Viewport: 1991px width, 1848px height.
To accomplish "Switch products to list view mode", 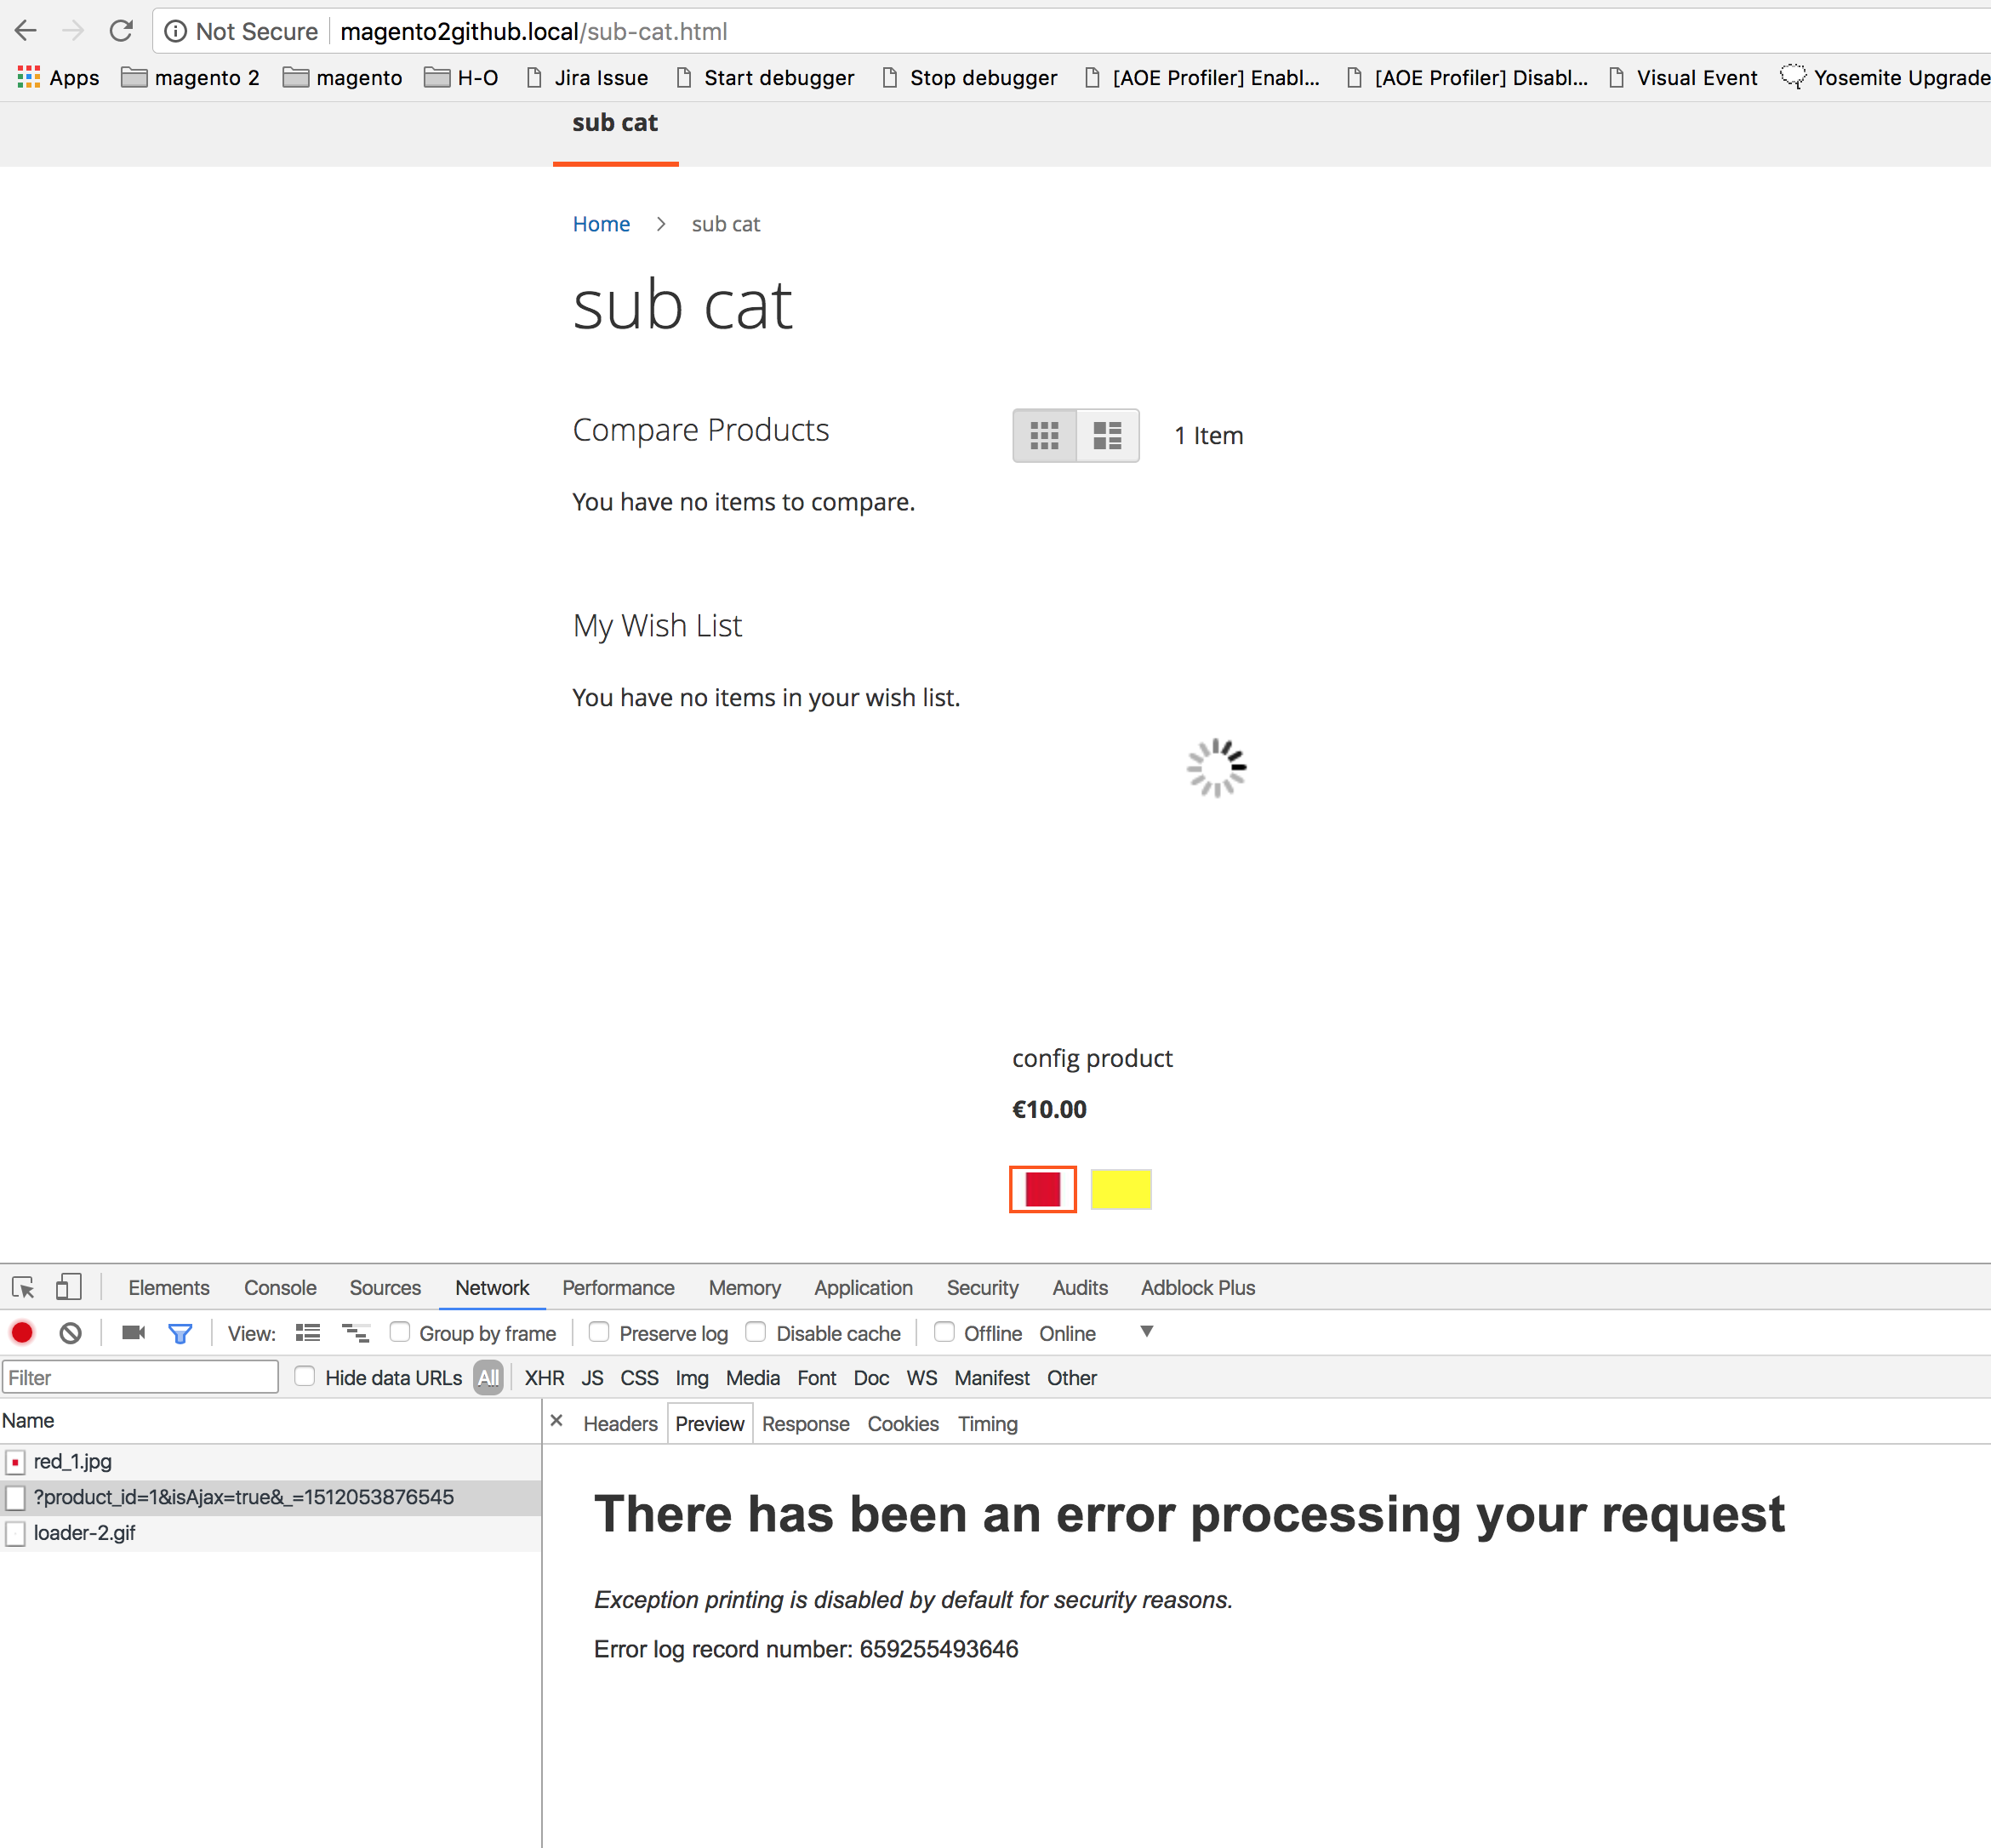I will tap(1107, 435).
